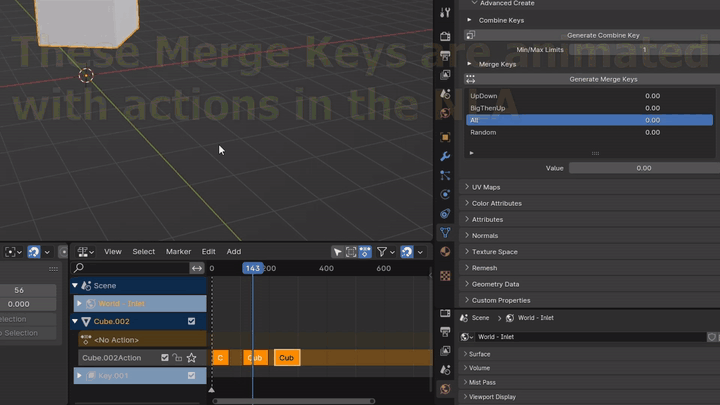Open the filter options dropdown arrow
Viewport: 720px width, 405px height.
(x=392, y=252)
